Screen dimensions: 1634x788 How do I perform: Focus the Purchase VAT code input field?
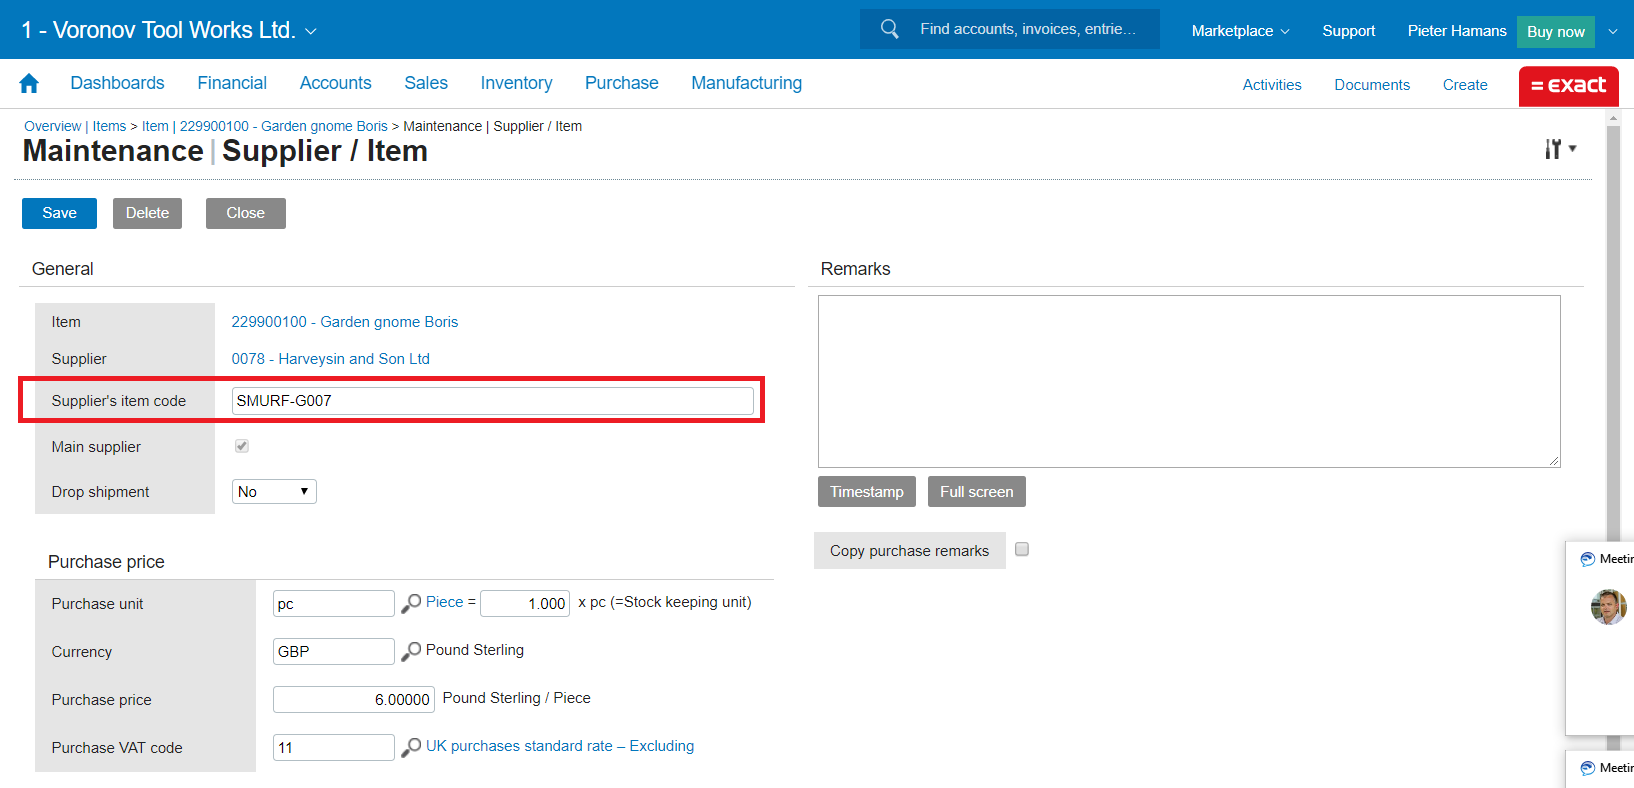pos(334,748)
